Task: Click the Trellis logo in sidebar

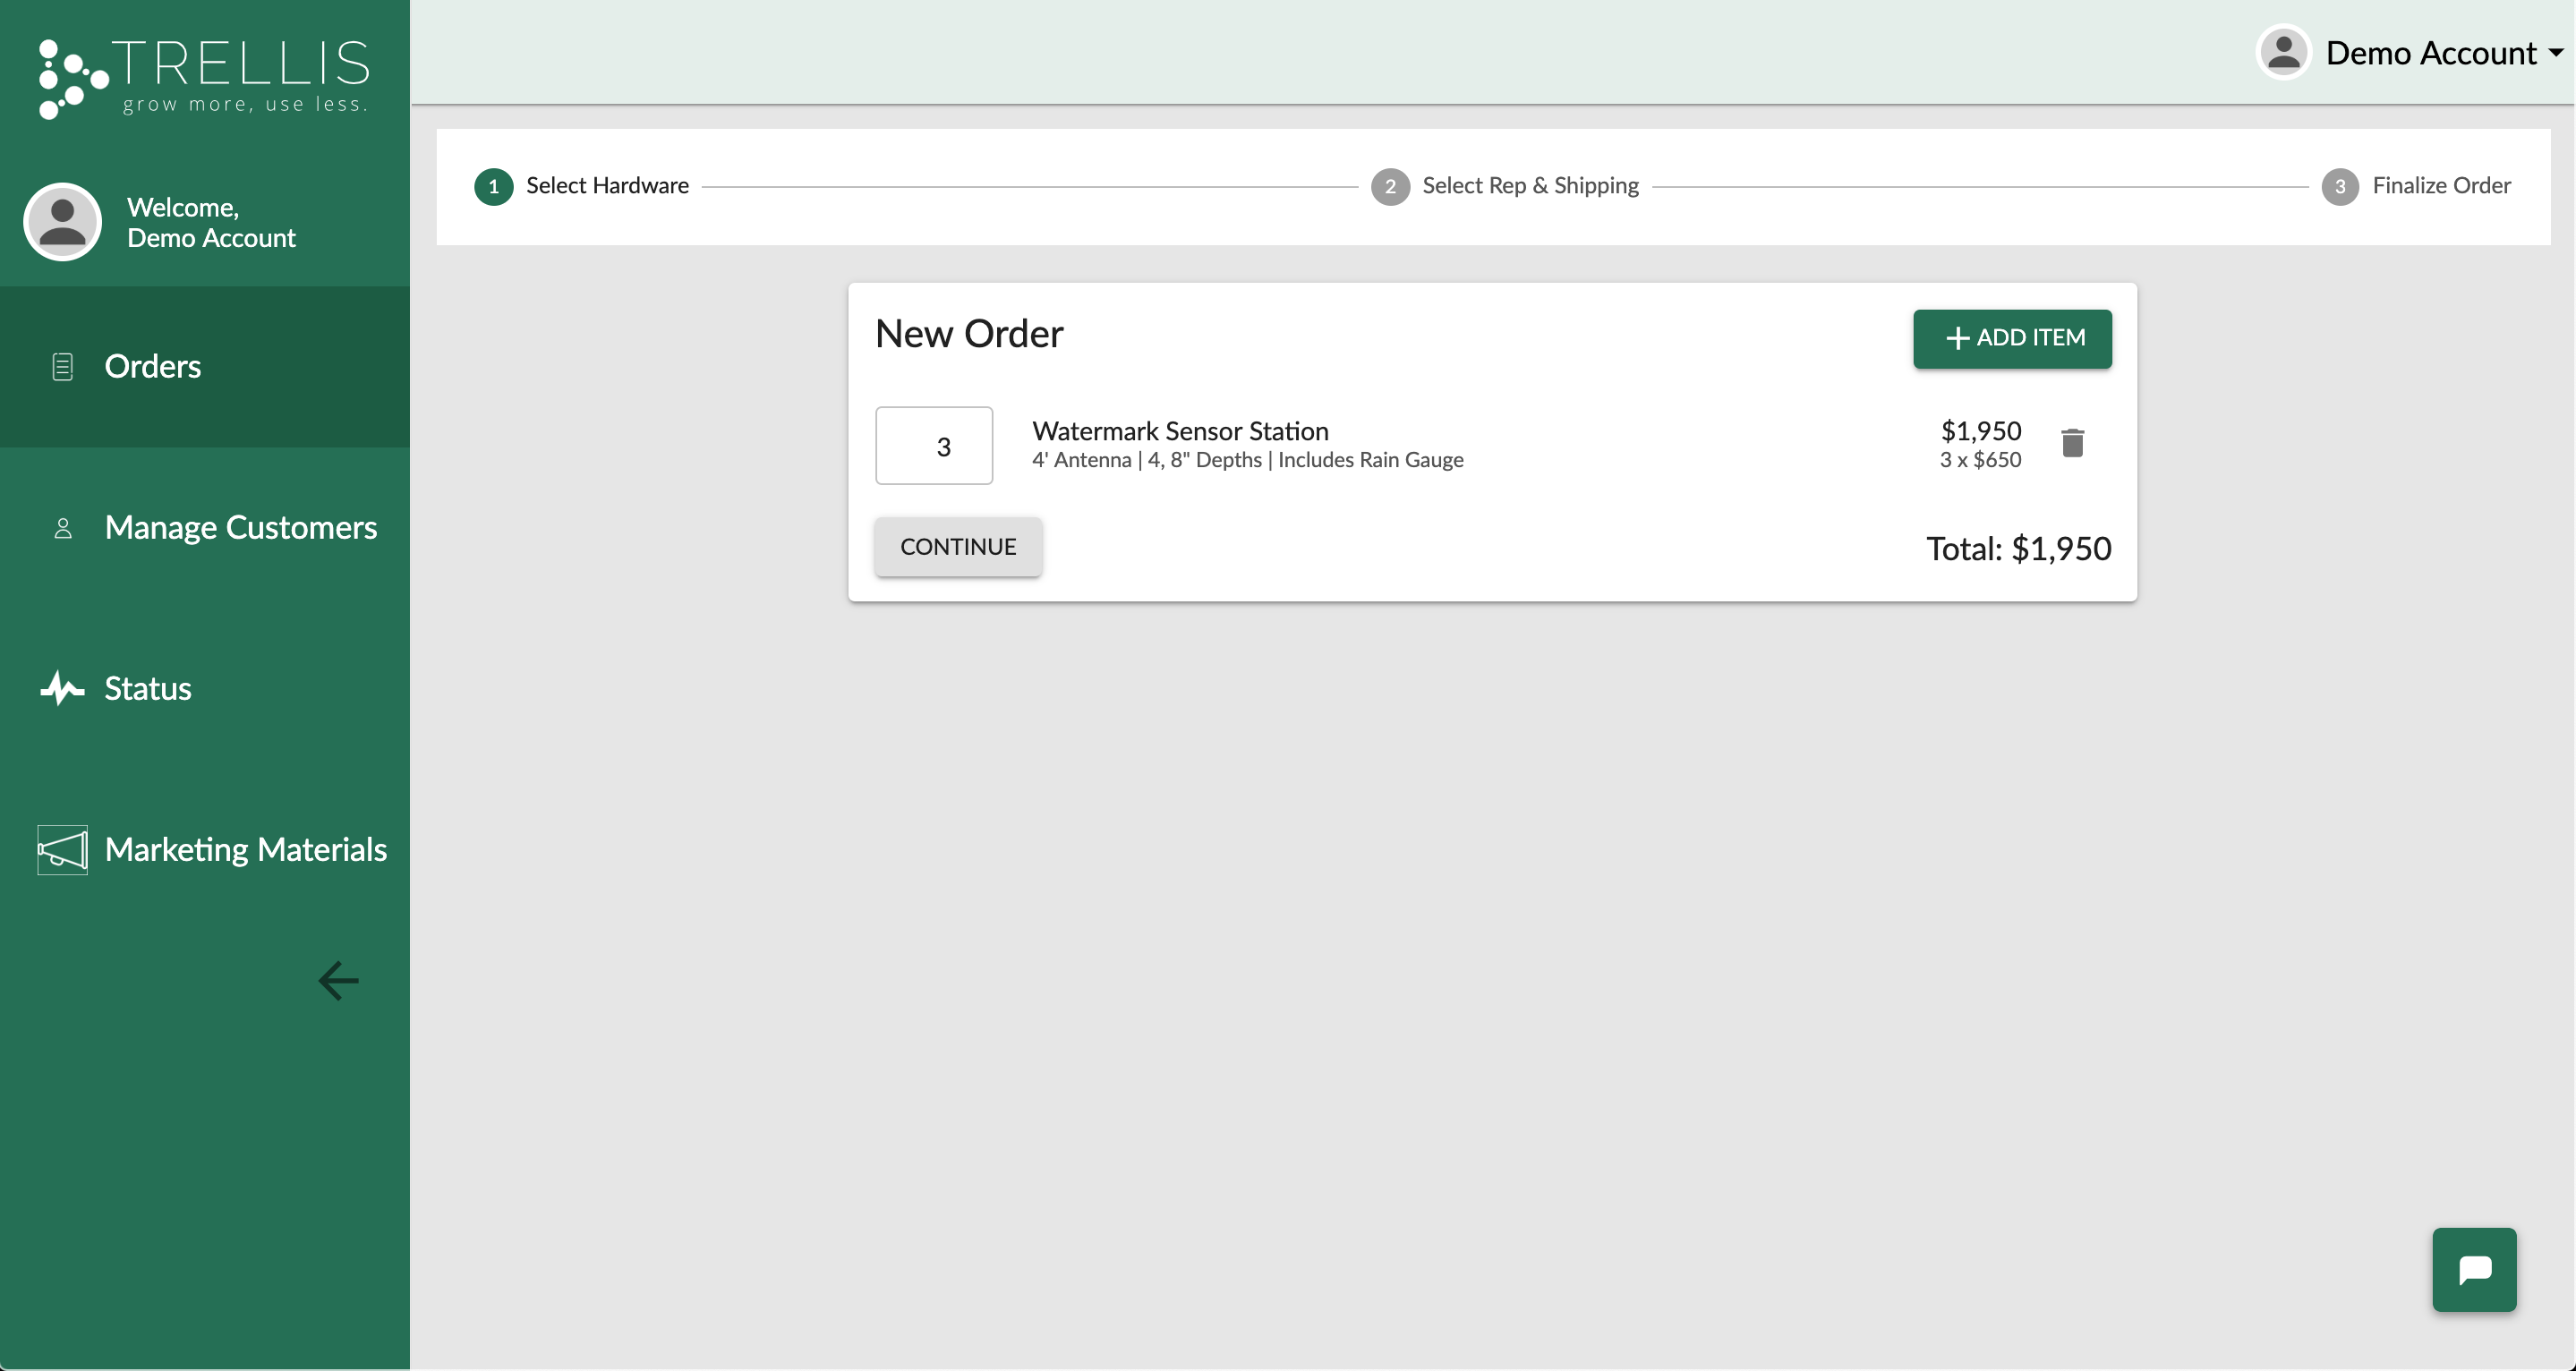Action: click(x=204, y=78)
